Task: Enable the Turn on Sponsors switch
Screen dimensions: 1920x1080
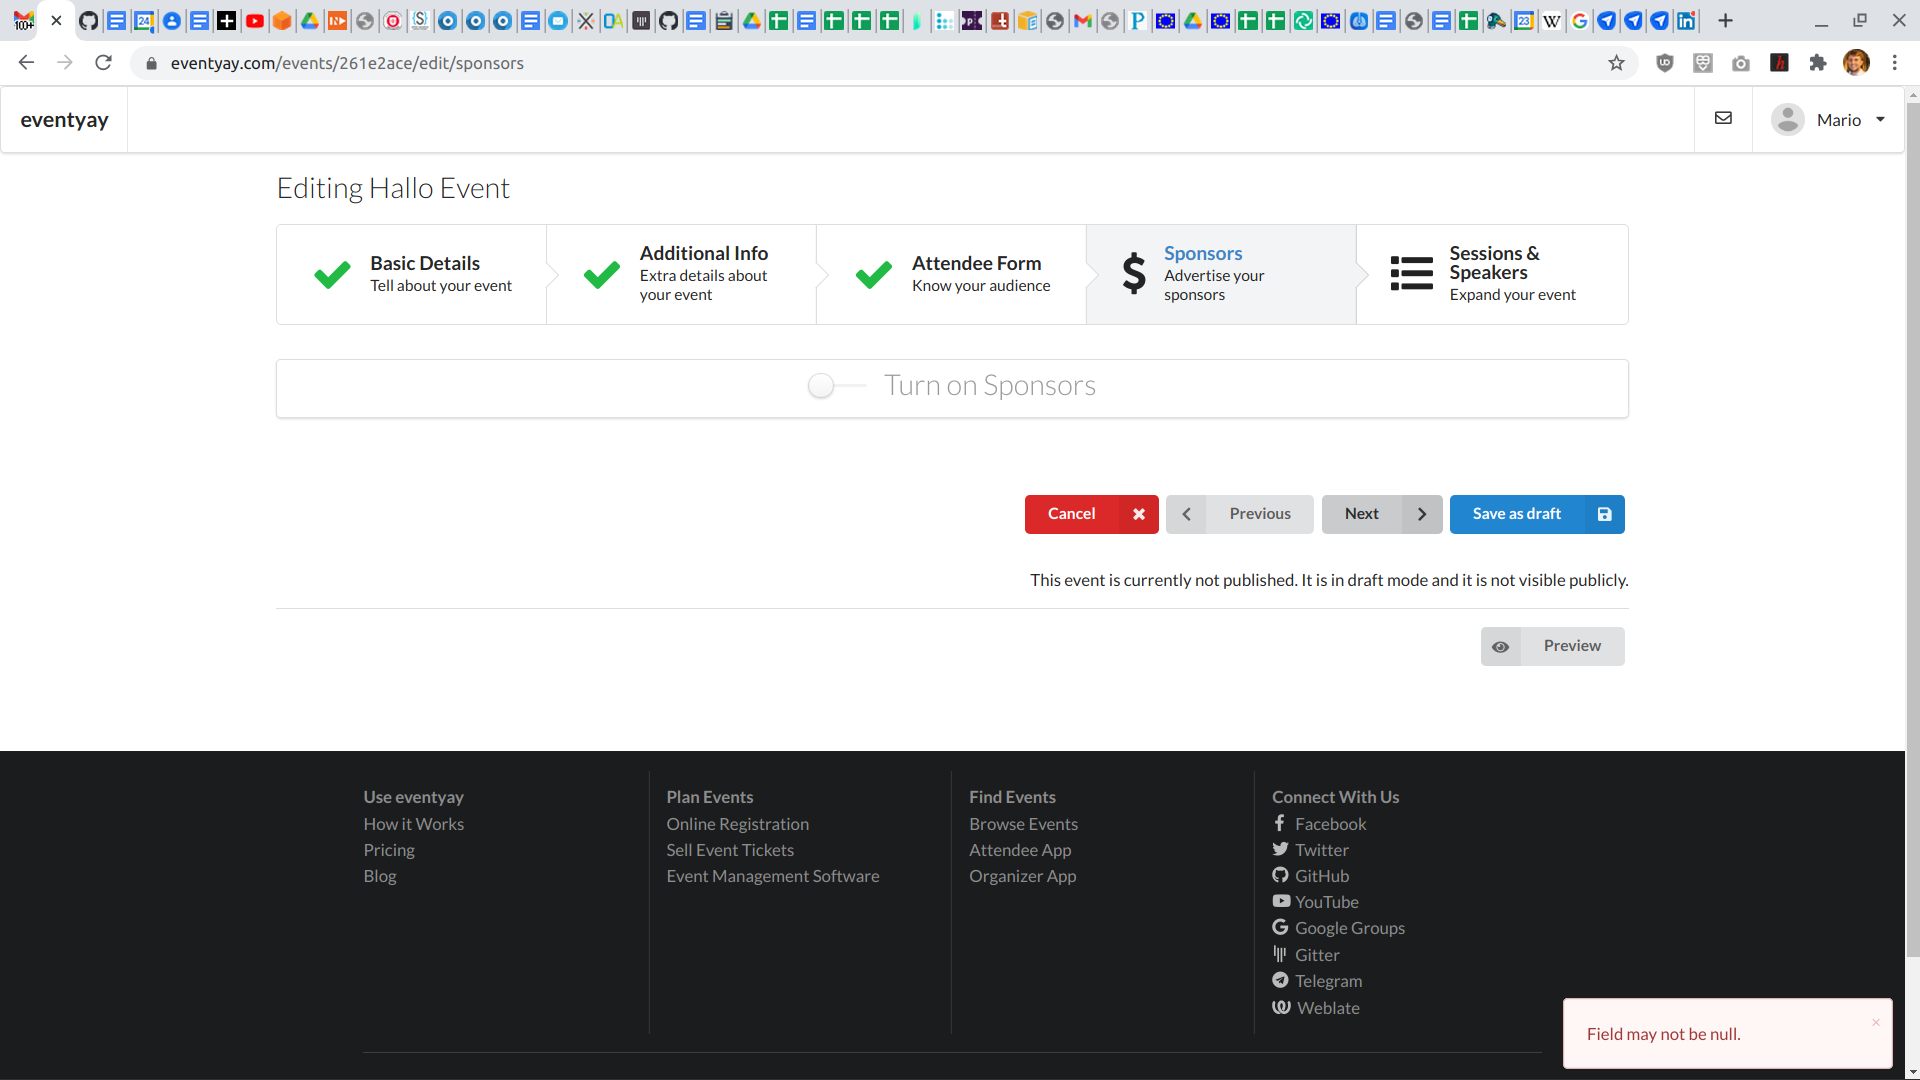Action: click(x=820, y=385)
